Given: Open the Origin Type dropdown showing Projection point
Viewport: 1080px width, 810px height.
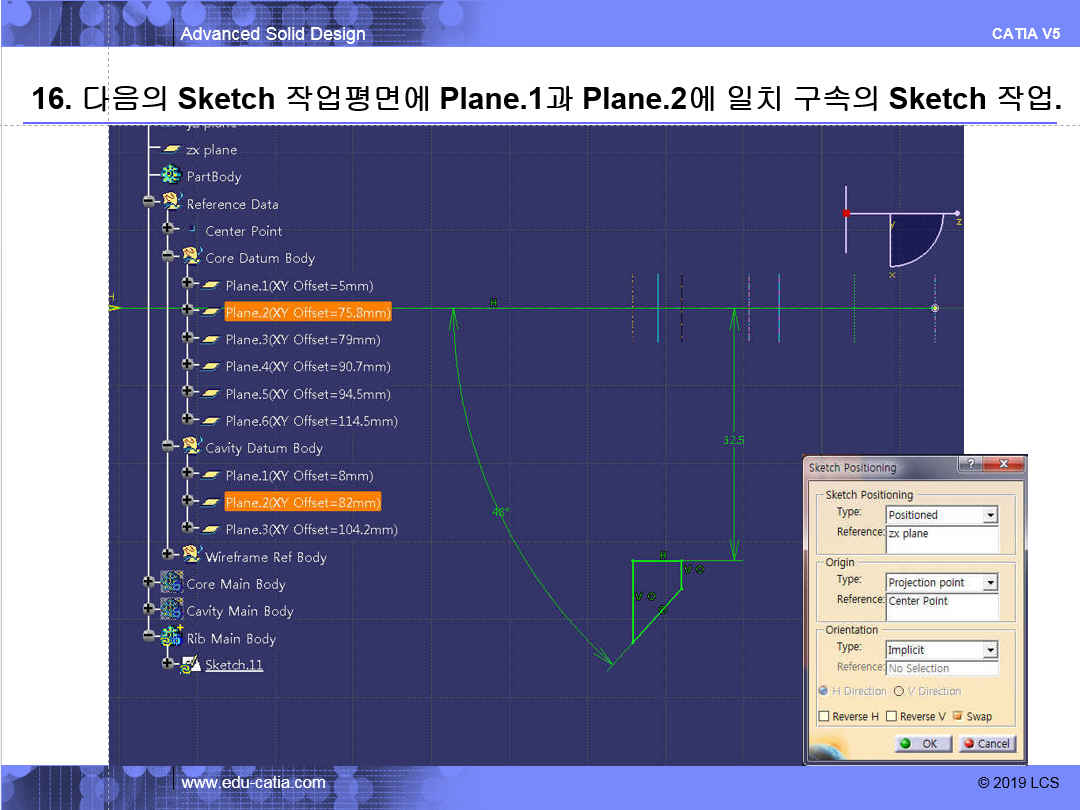Looking at the screenshot, I should point(989,582).
